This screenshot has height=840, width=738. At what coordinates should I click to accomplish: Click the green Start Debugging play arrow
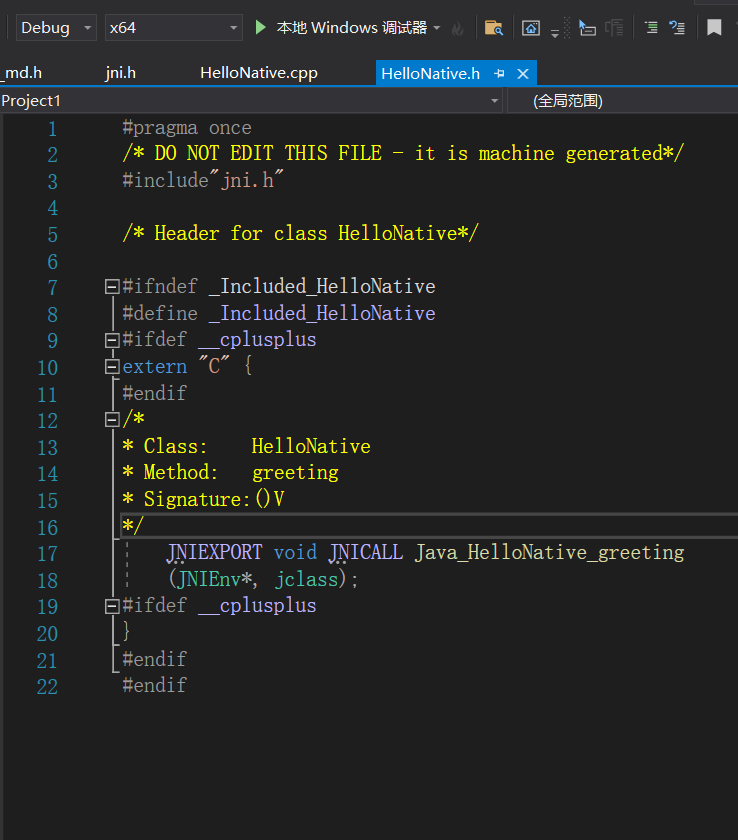261,28
